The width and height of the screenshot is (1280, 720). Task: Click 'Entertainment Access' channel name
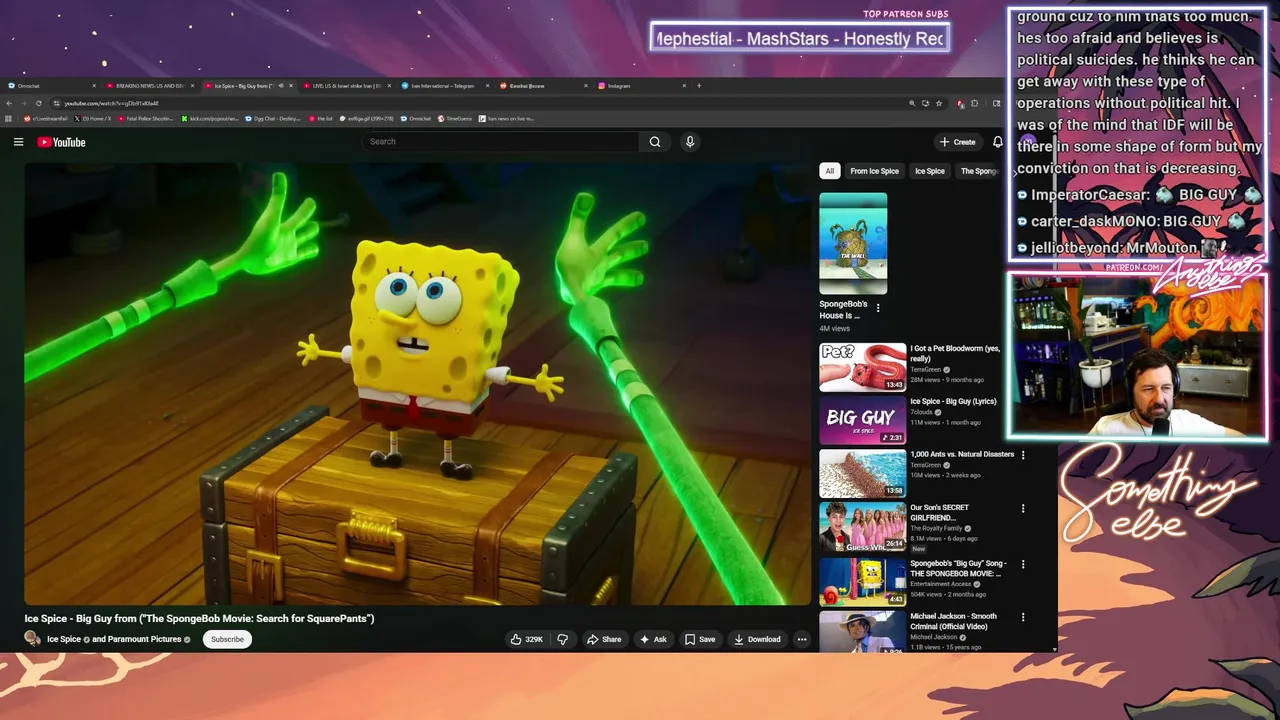pos(940,584)
